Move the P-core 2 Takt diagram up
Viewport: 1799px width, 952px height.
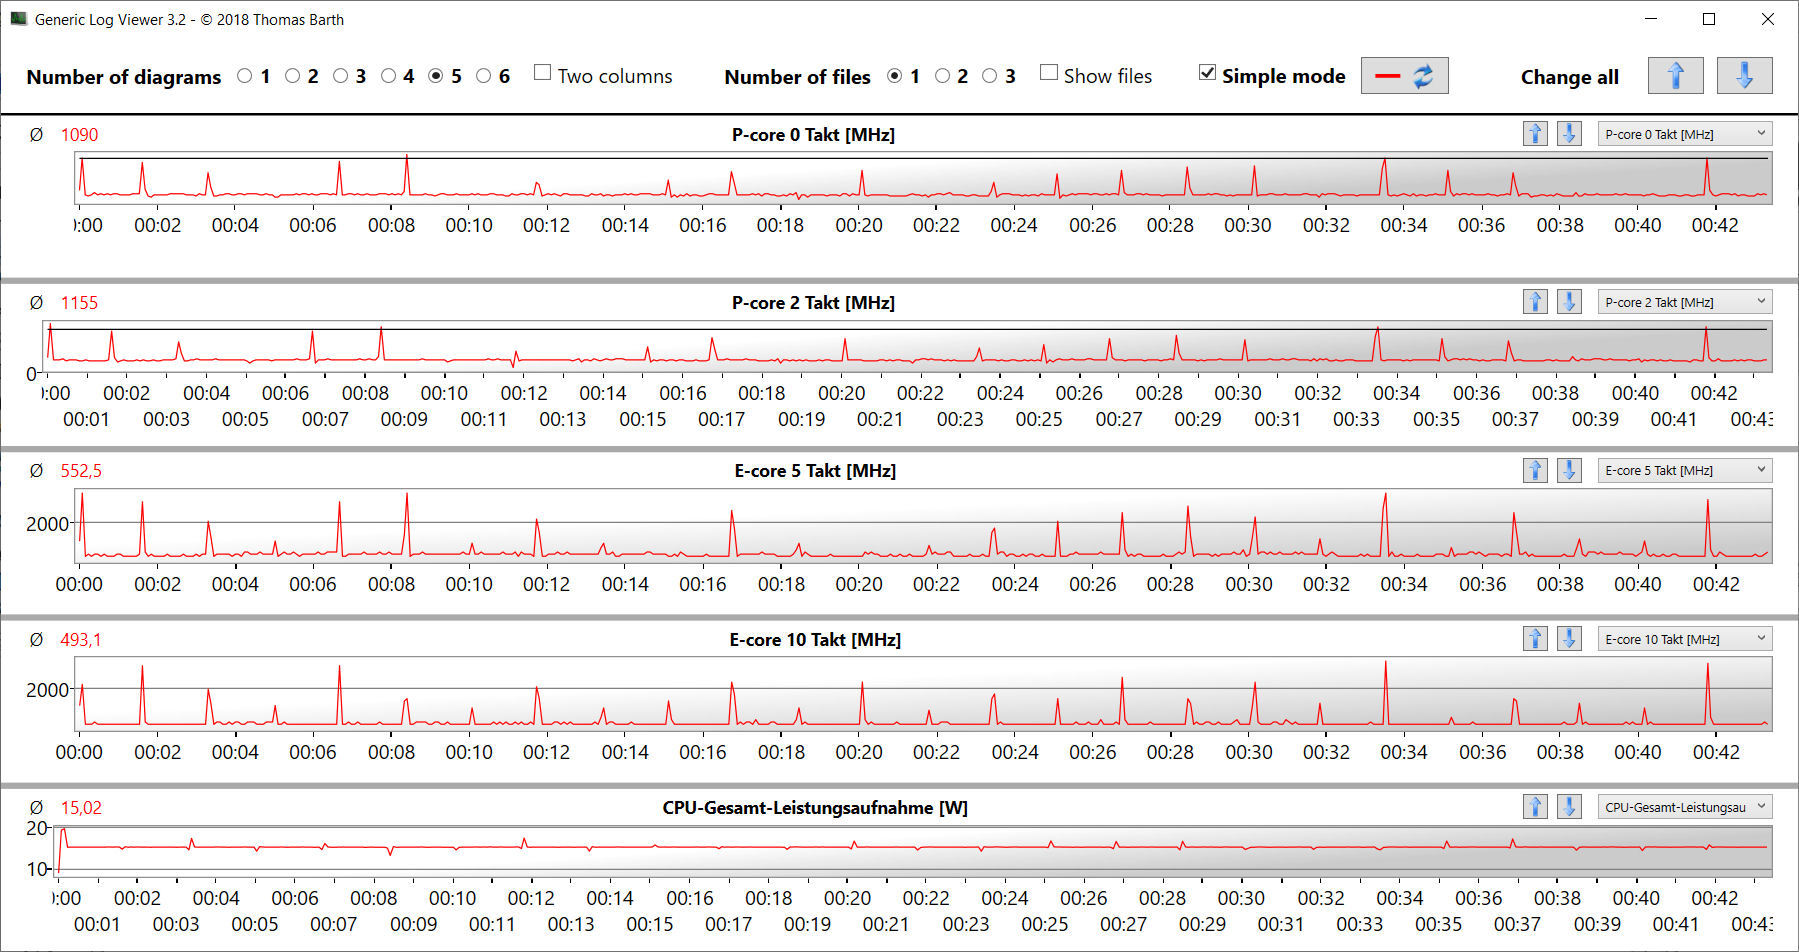click(x=1535, y=301)
